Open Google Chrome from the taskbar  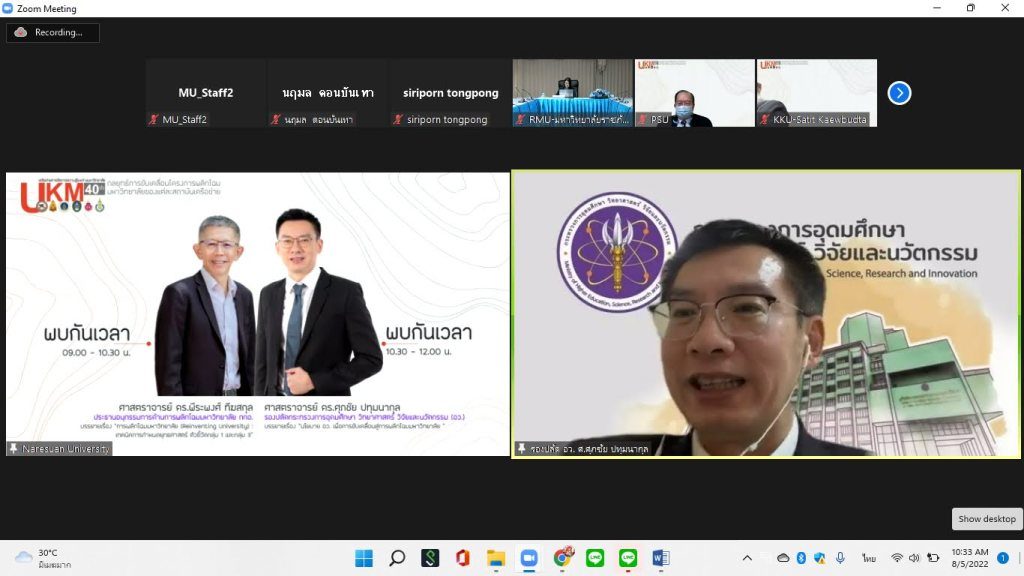562,558
